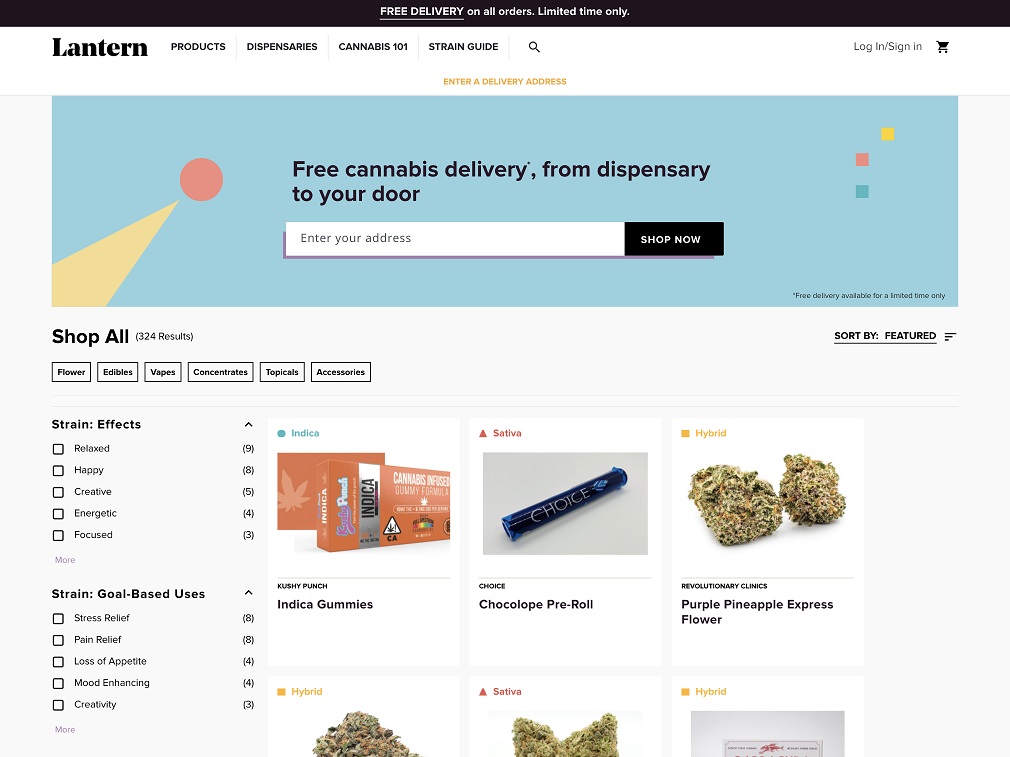Open the Chocolope Pre-Roll product image
Image resolution: width=1010 pixels, height=757 pixels.
coord(565,503)
